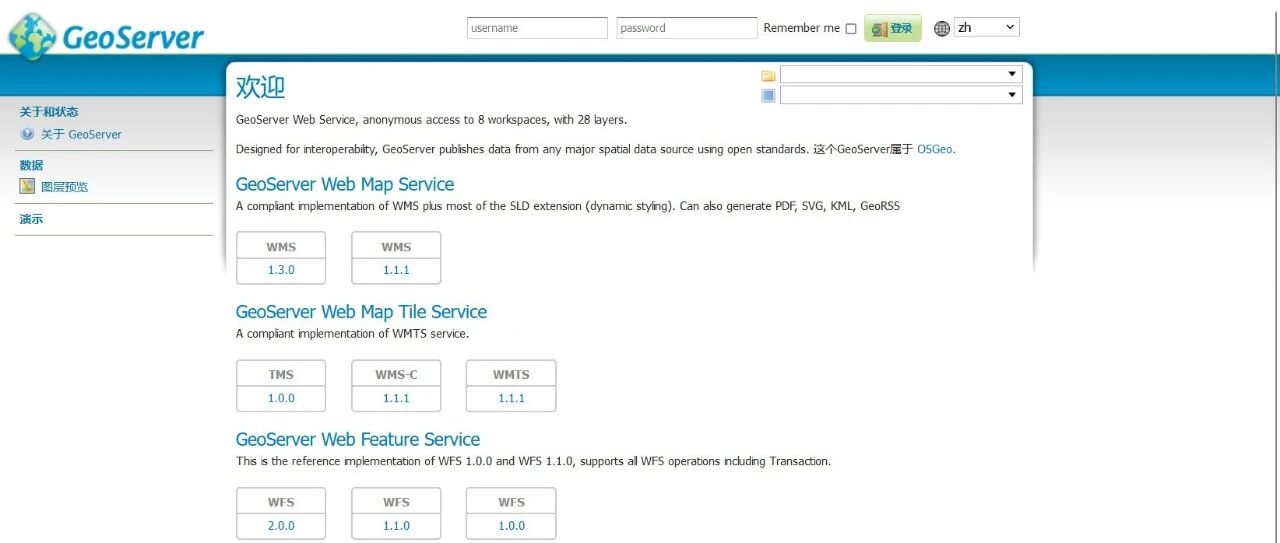Screen dimensions: 1280x543
Task: Open the OSGeo link
Action: [x=935, y=149]
